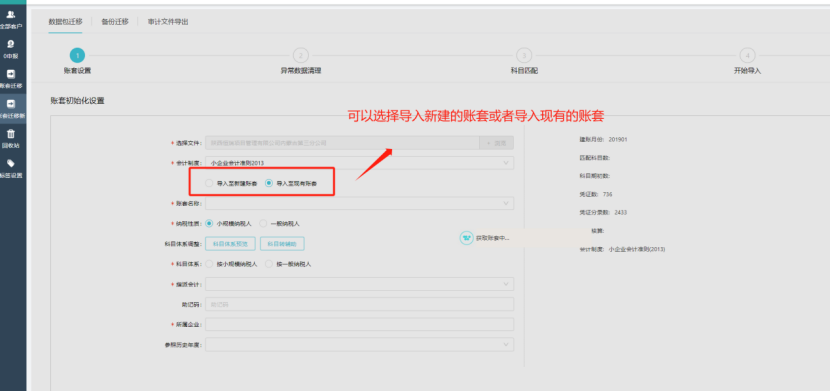Click the 科目体系预览 button
831x392 pixels.
point(230,244)
